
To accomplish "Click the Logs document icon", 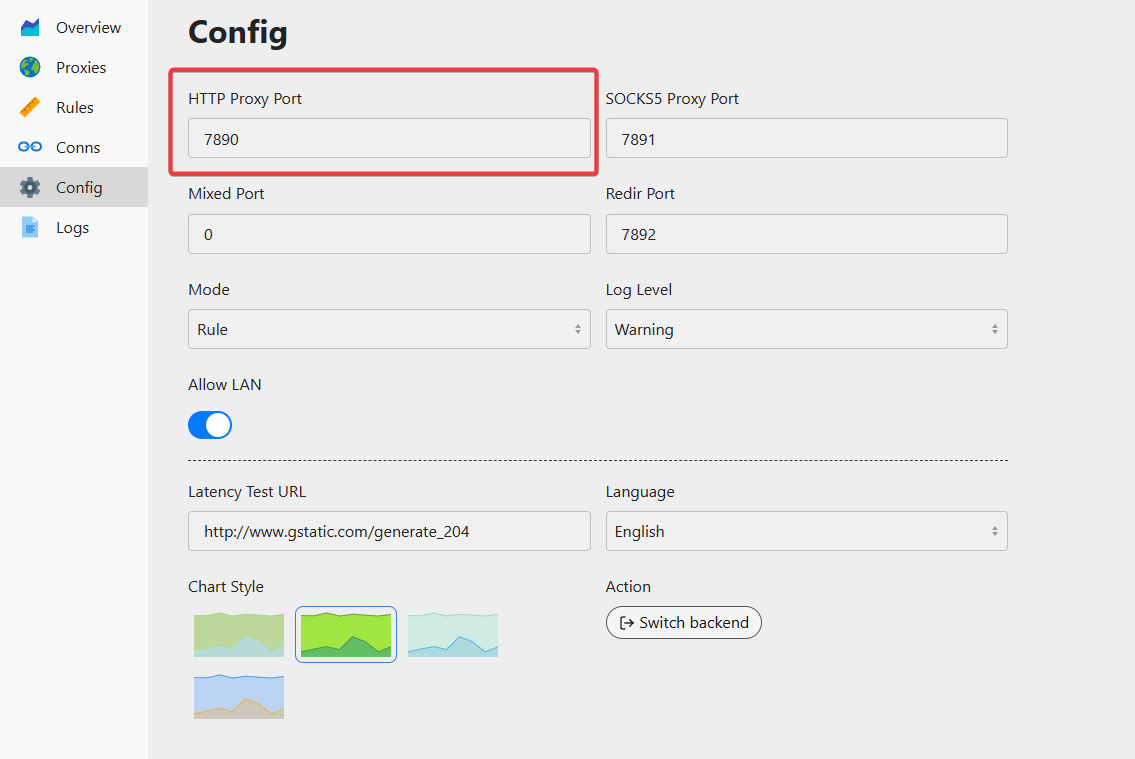I will point(30,228).
